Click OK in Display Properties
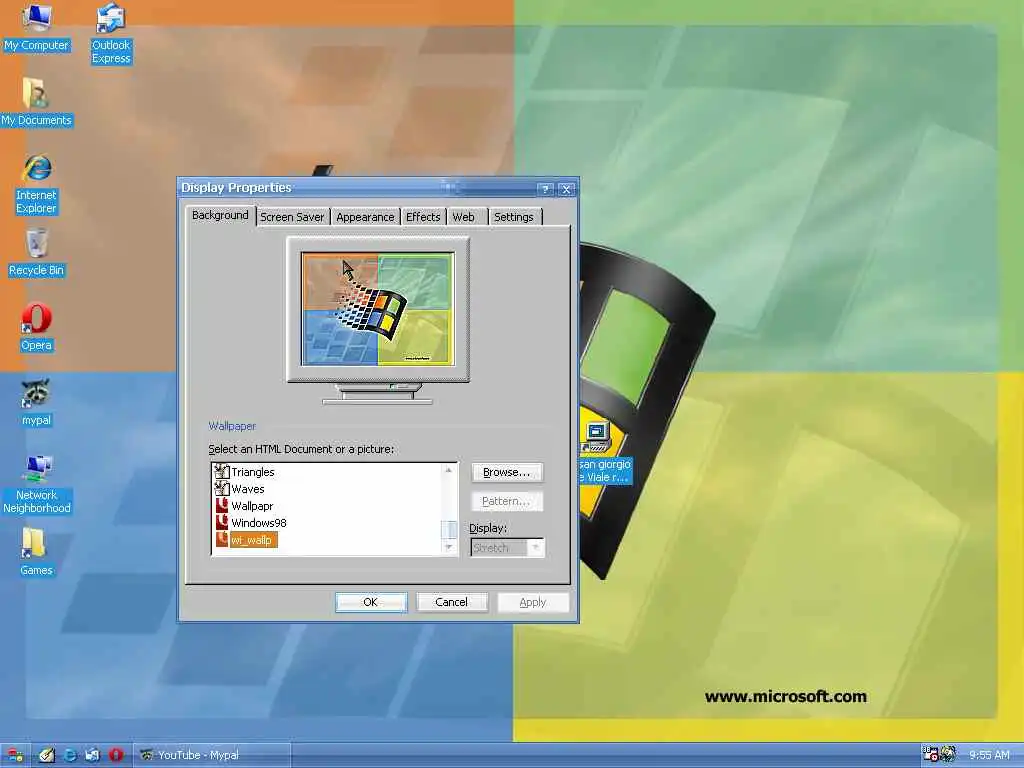The height and width of the screenshot is (768, 1024). point(371,602)
